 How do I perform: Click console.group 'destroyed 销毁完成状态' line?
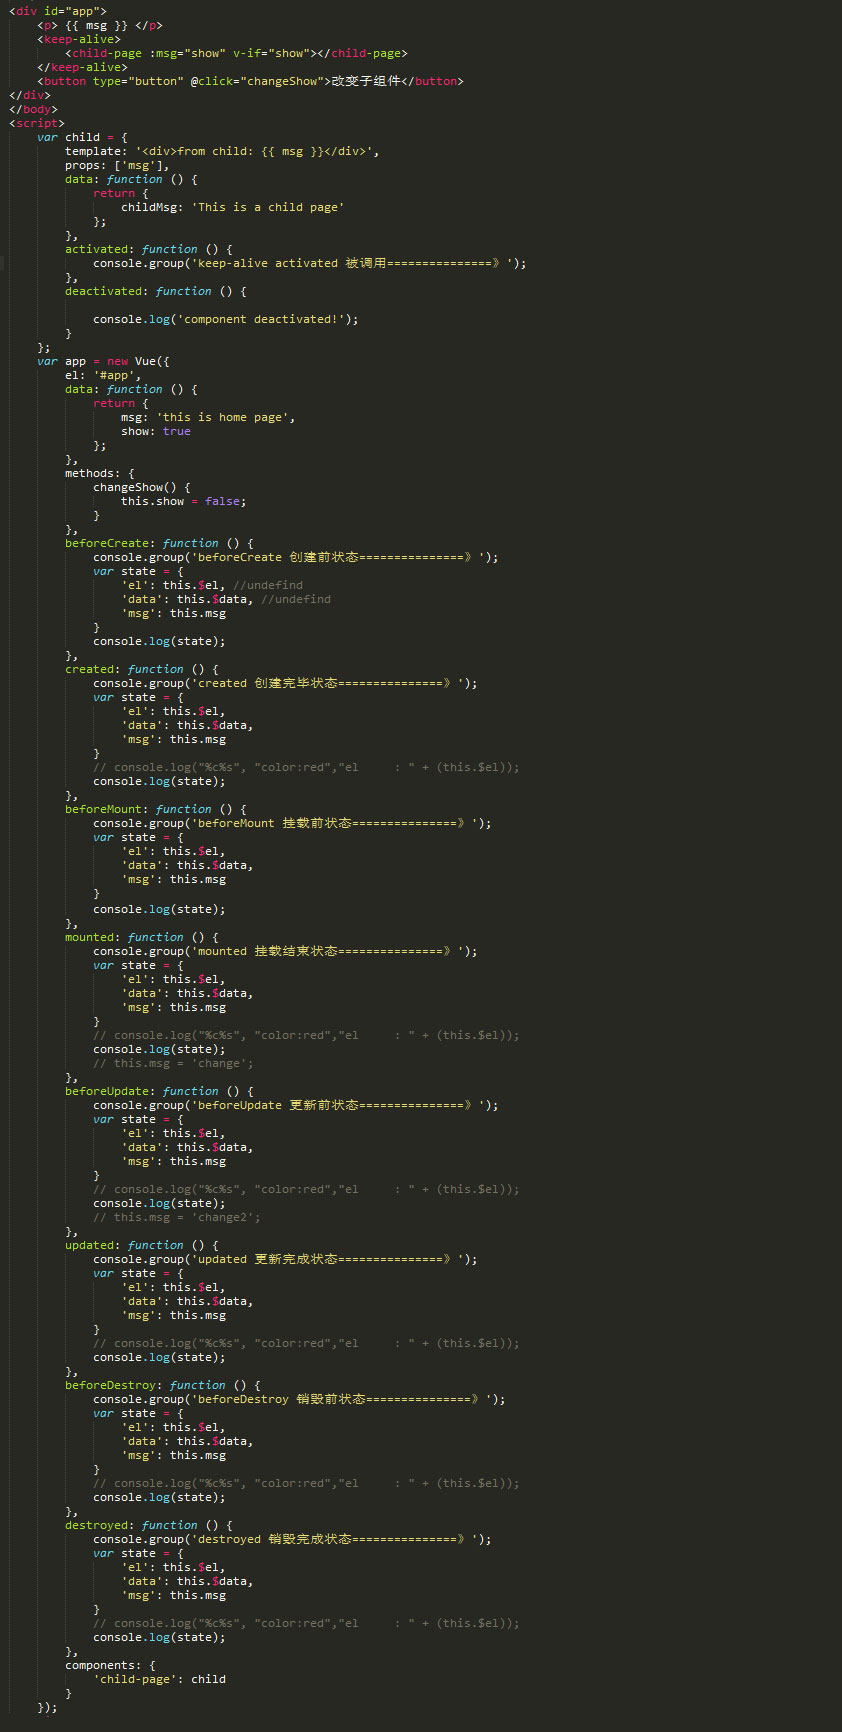tap(292, 1539)
